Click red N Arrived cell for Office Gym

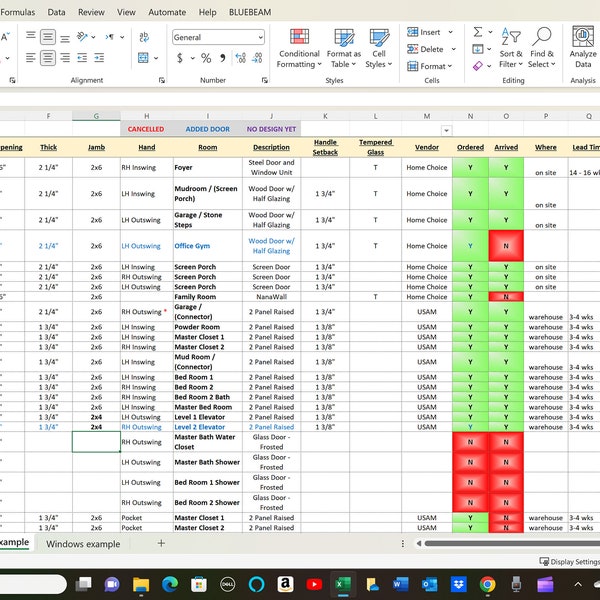pyautogui.click(x=506, y=246)
